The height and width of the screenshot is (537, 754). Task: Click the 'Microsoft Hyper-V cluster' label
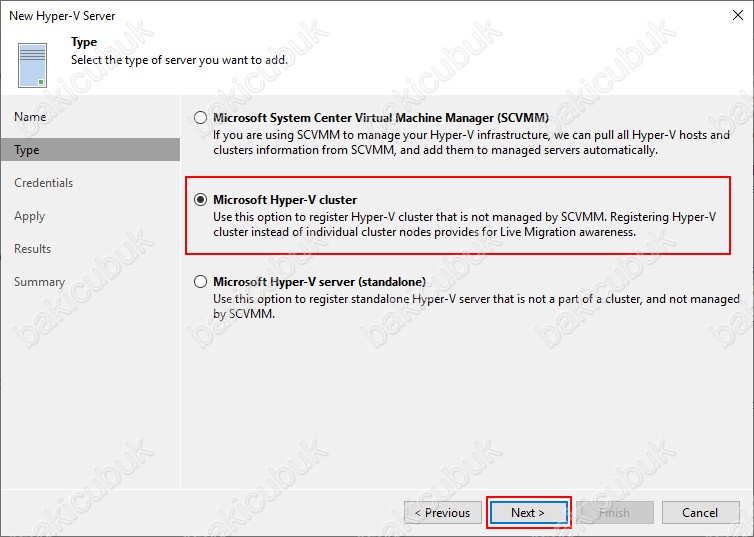pyautogui.click(x=285, y=200)
